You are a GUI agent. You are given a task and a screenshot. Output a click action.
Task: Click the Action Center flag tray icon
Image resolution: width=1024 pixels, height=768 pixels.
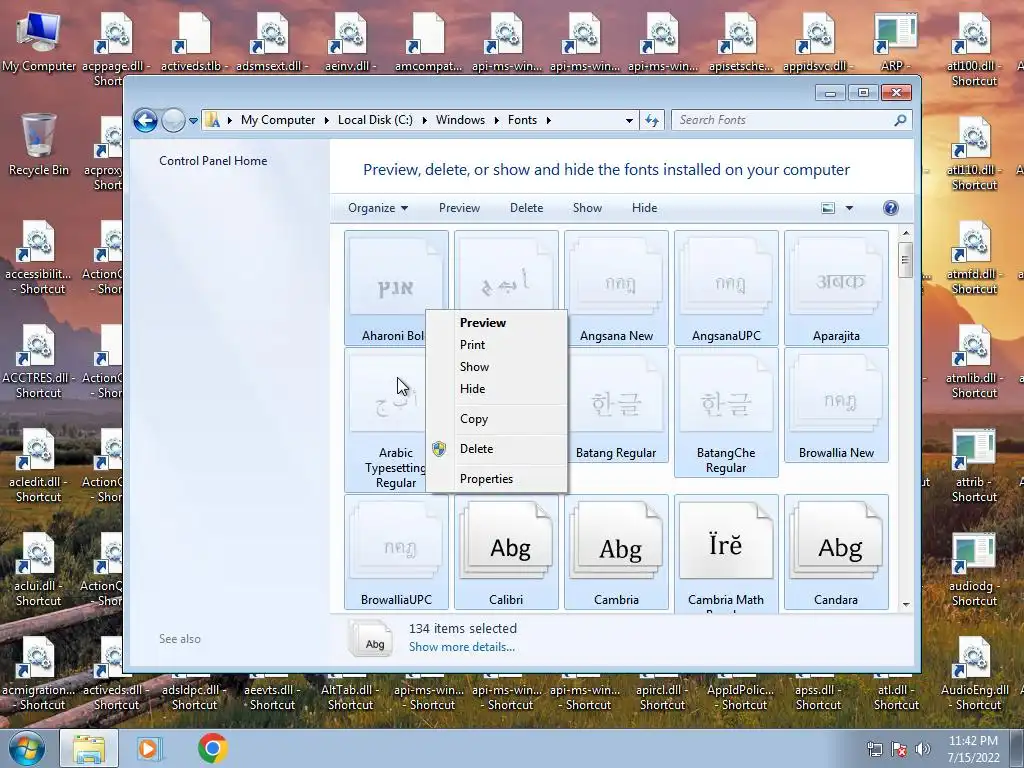pos(899,749)
